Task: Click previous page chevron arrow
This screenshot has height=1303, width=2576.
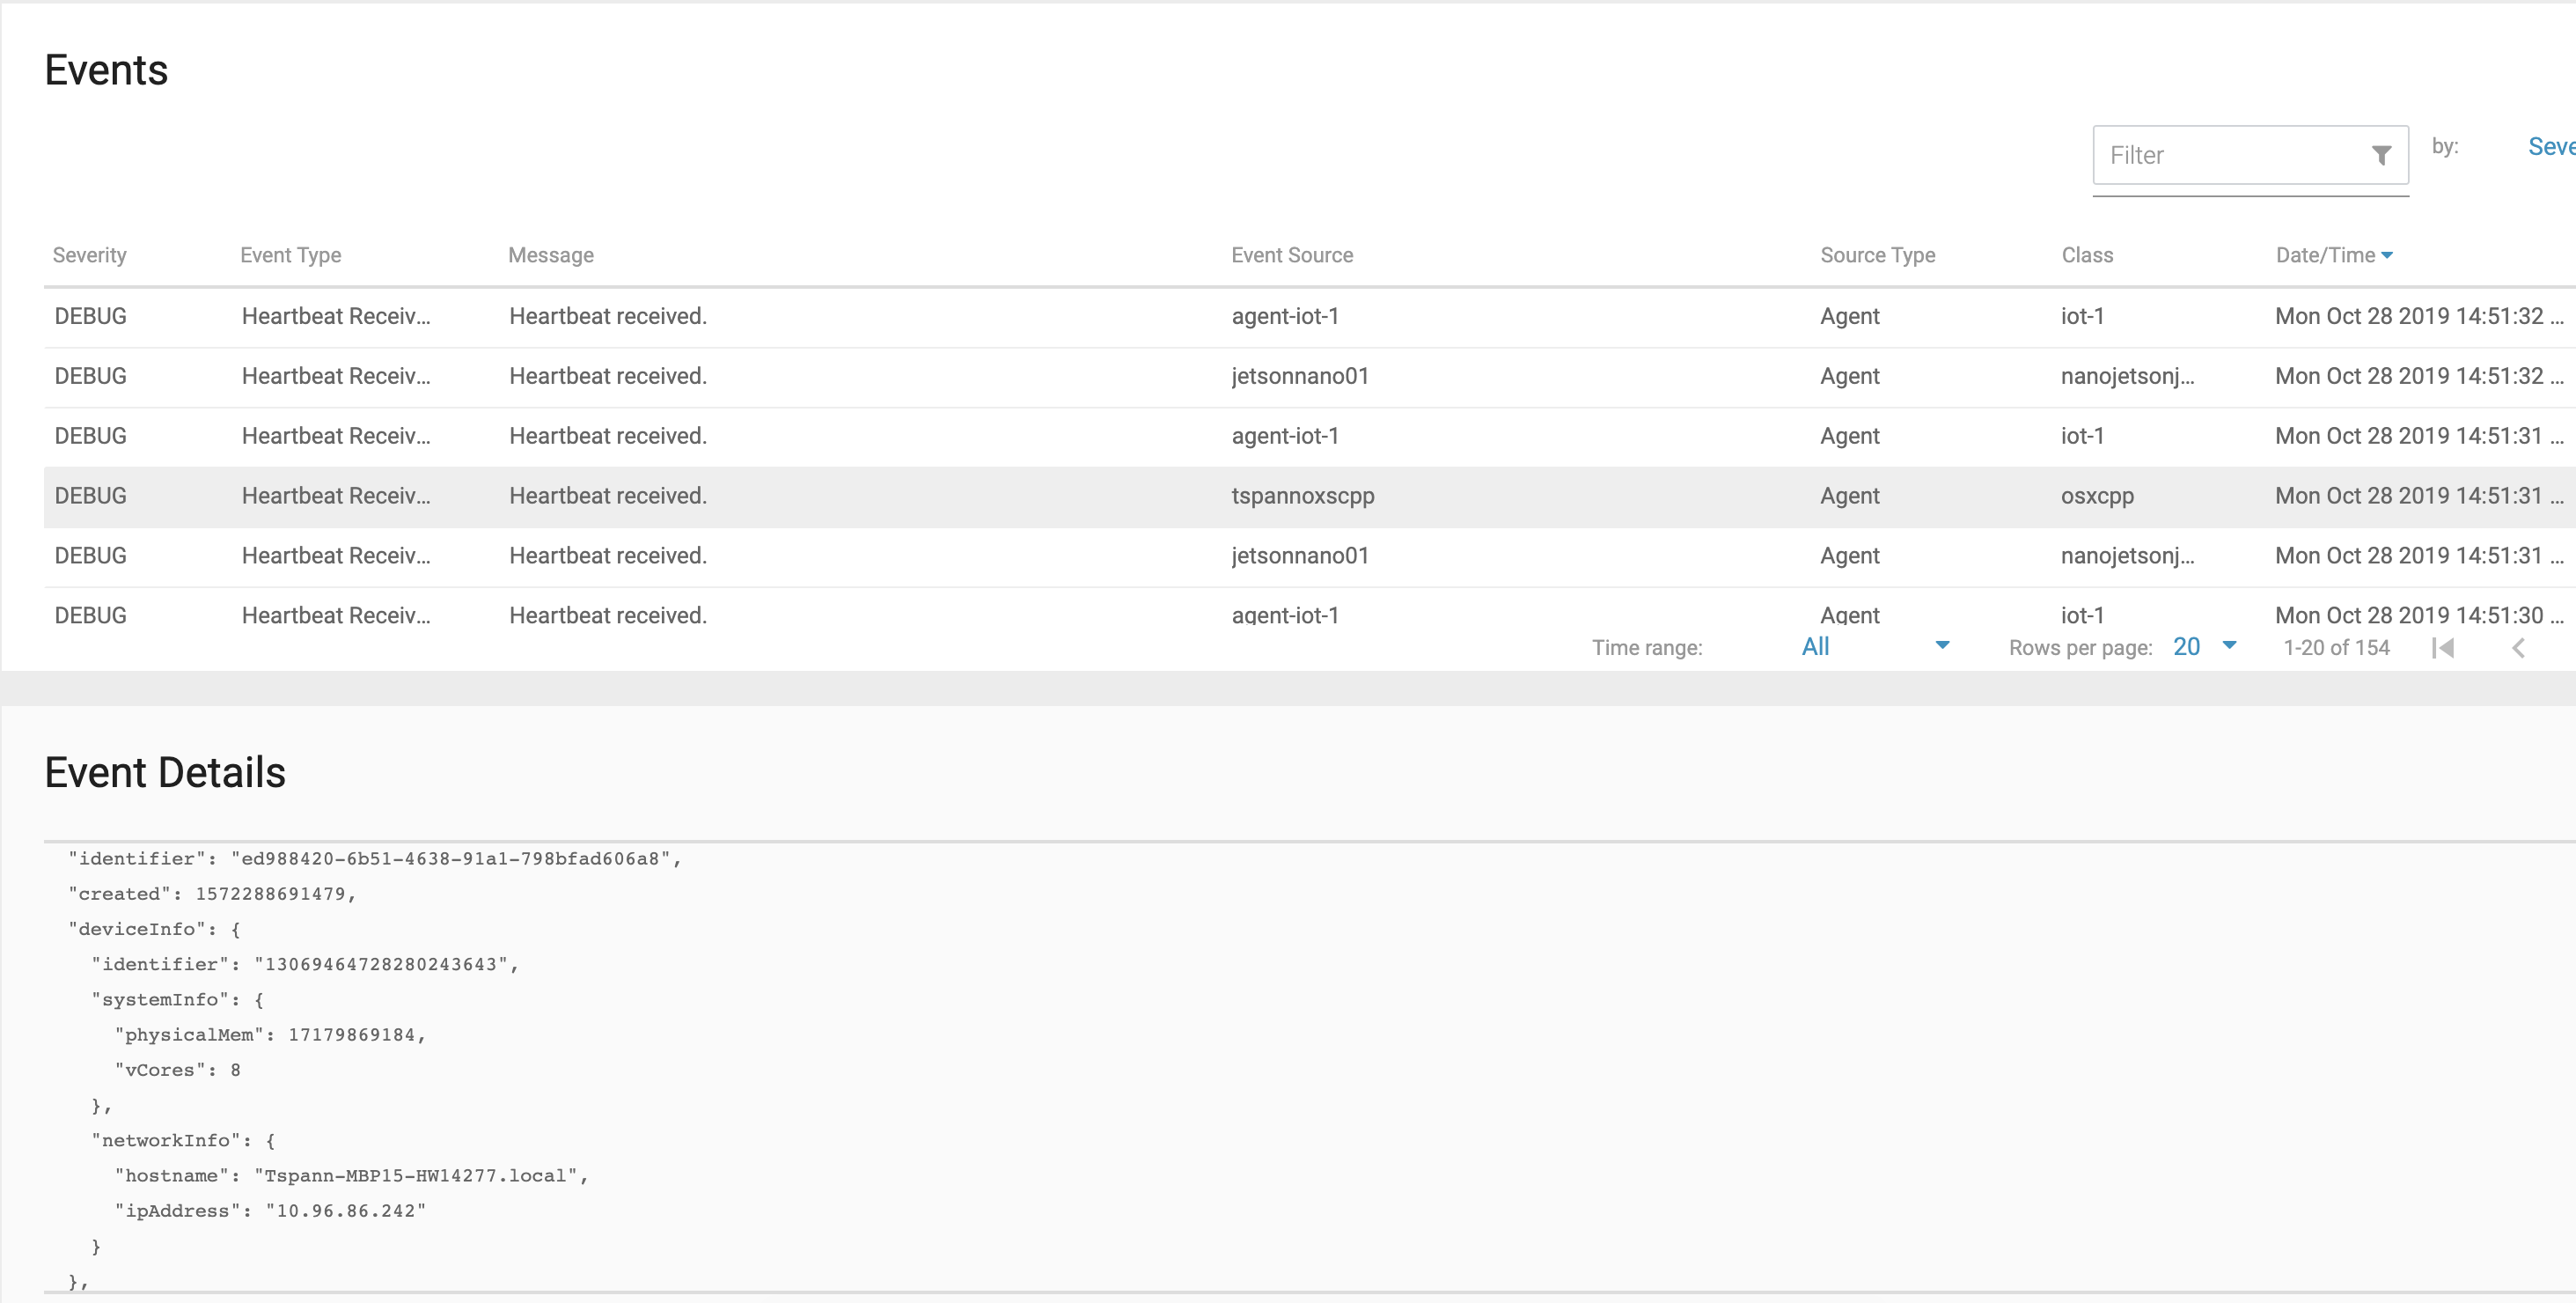Action: point(2518,648)
